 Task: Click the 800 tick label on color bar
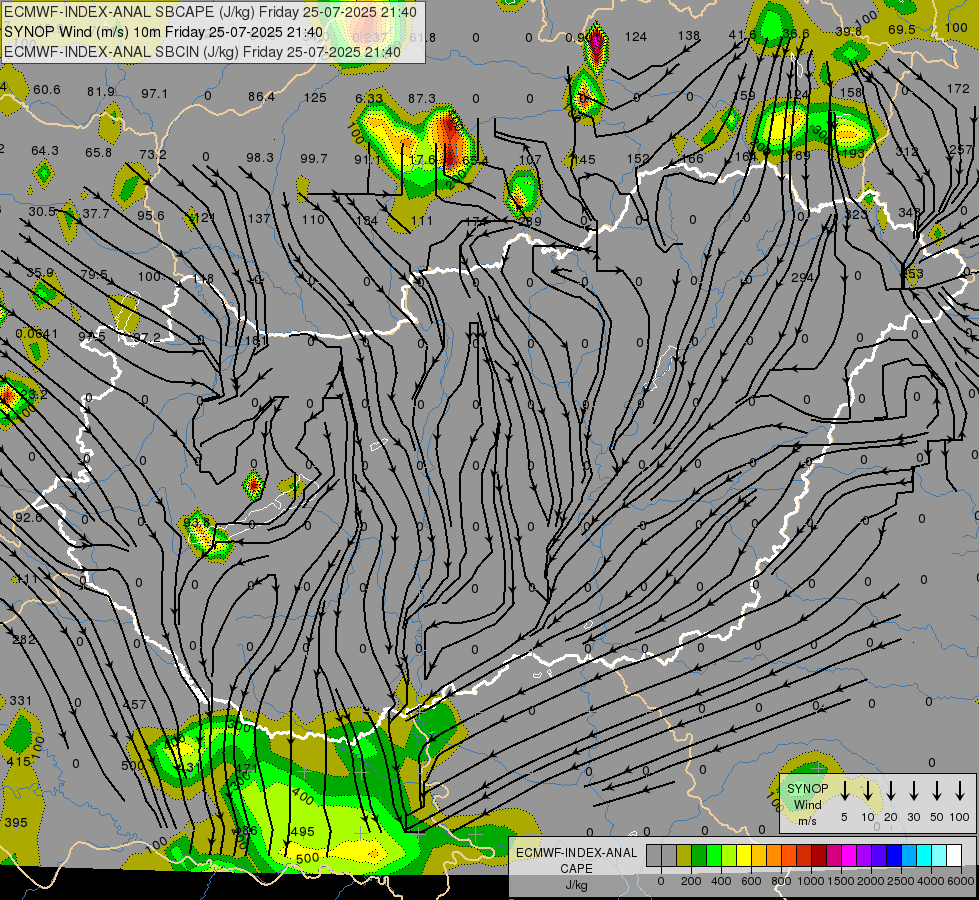coord(781,881)
